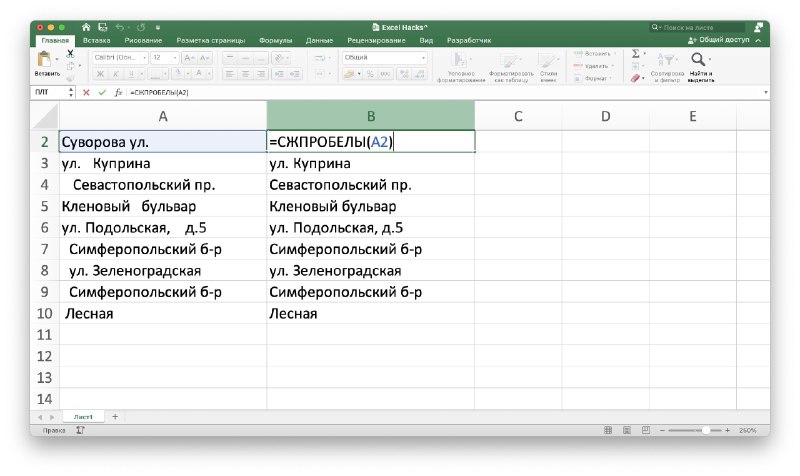Click the Copy icon below the scissors
This screenshot has height=476, width=800.
pos(70,66)
